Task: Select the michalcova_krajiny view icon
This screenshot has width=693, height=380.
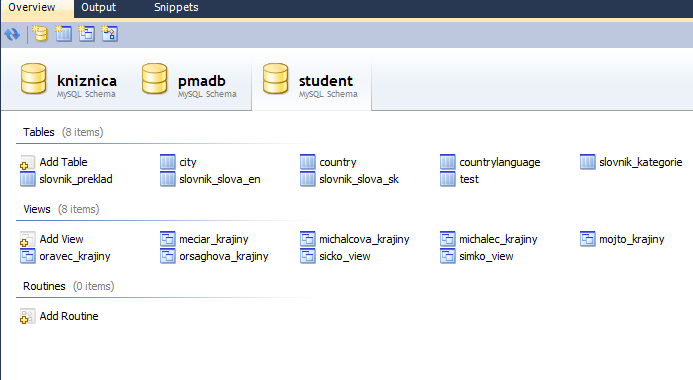Action: coord(308,239)
